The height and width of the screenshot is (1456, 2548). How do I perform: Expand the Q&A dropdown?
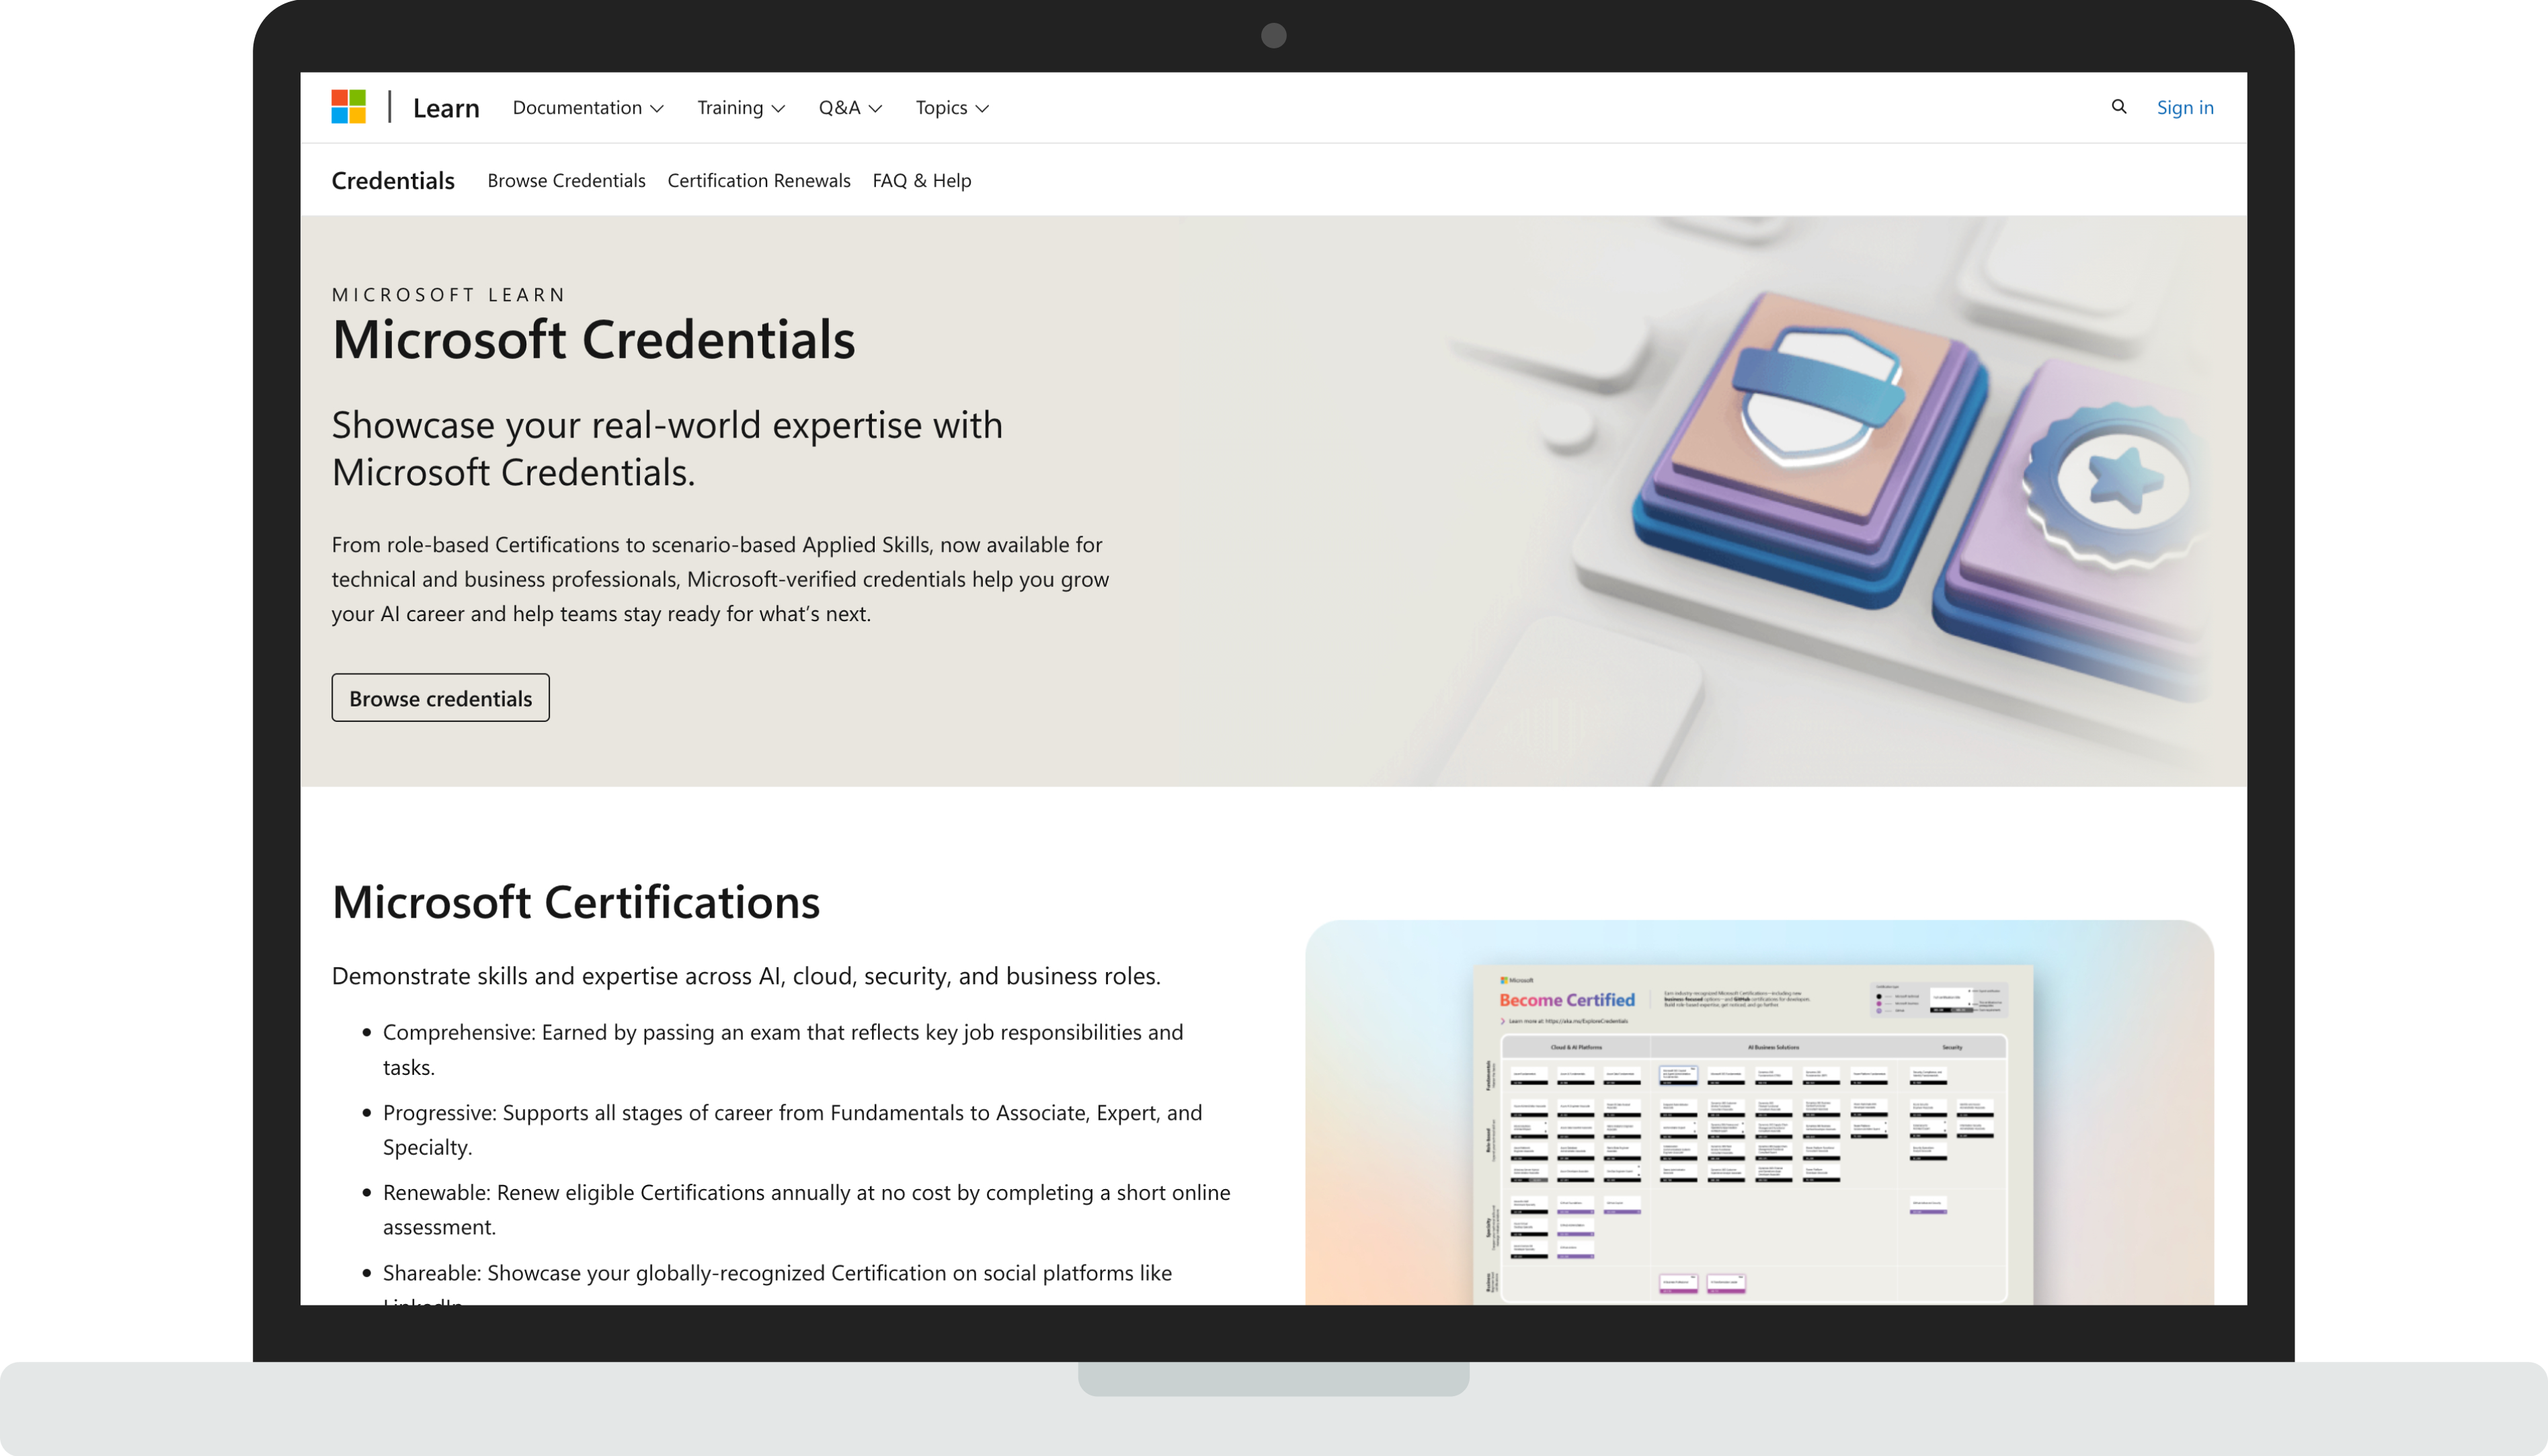tap(849, 108)
